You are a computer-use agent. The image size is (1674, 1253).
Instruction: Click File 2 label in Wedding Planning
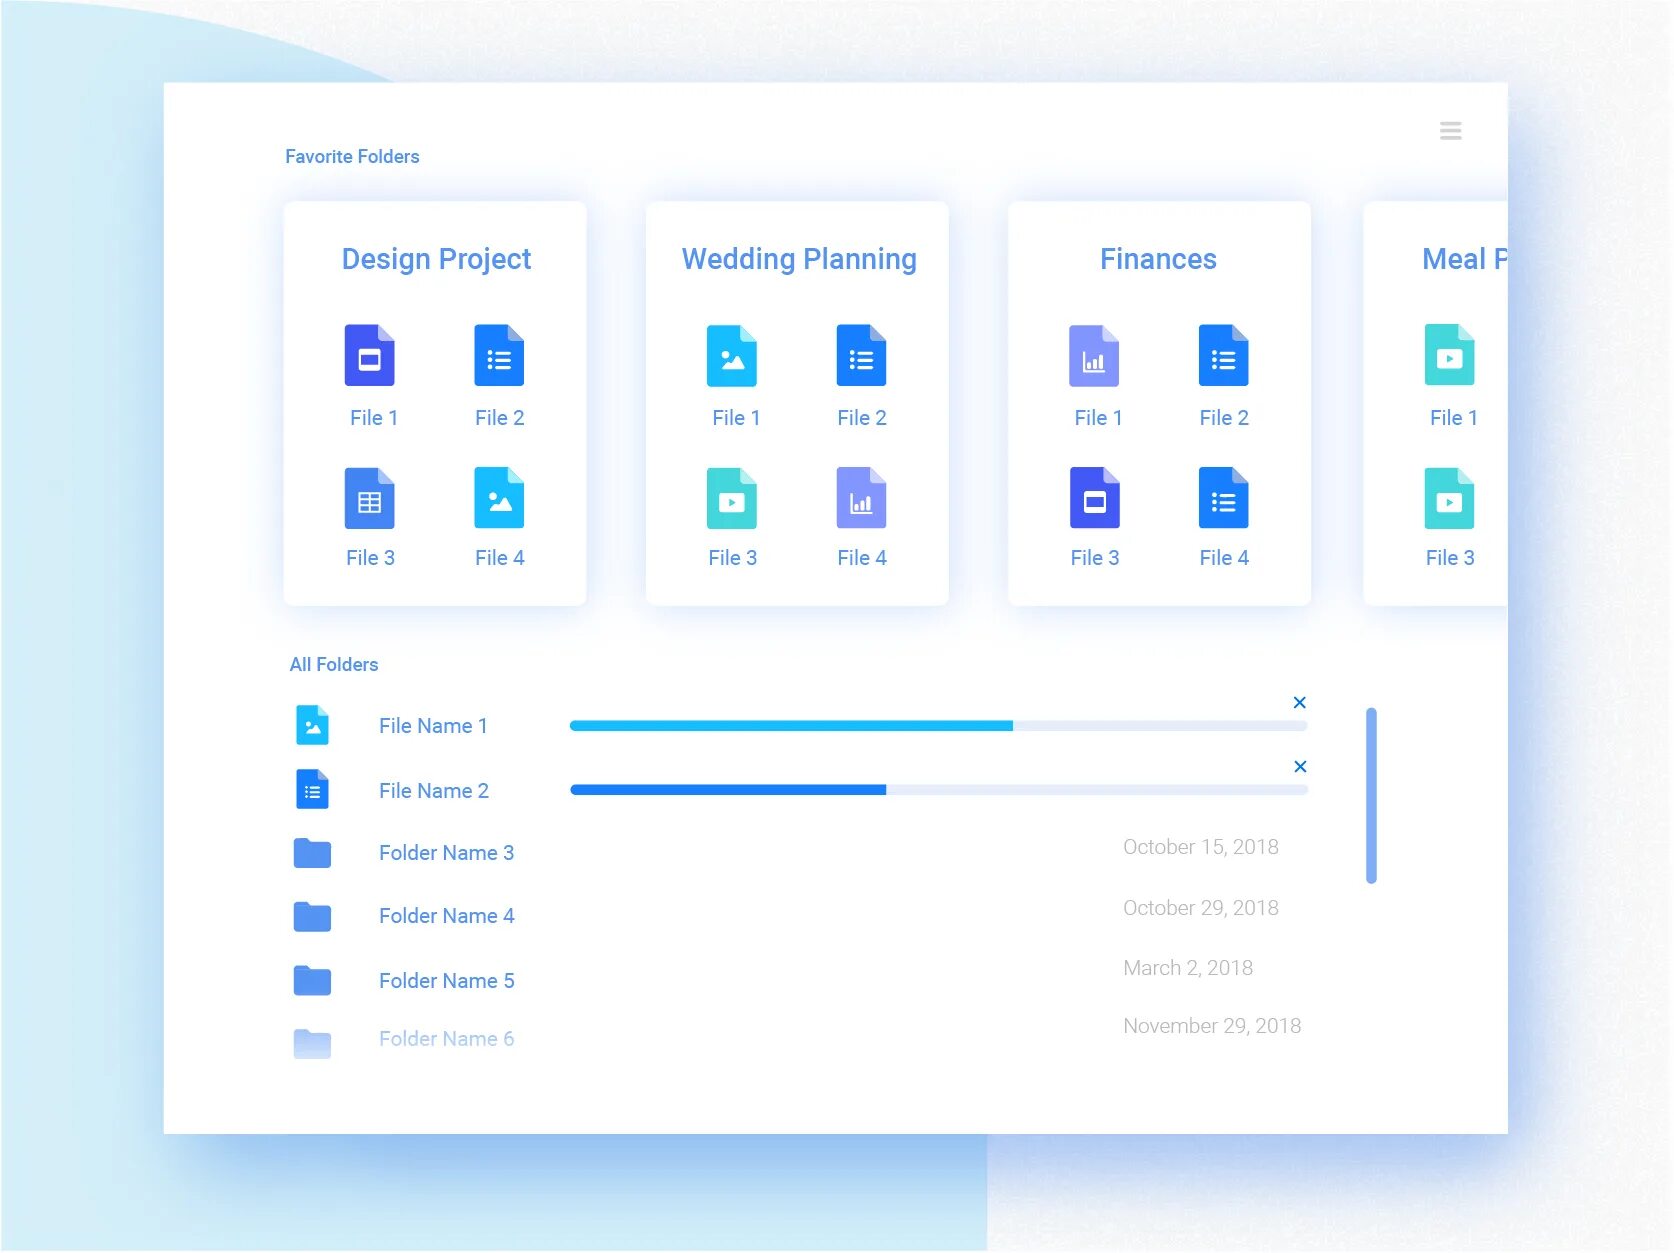[862, 418]
